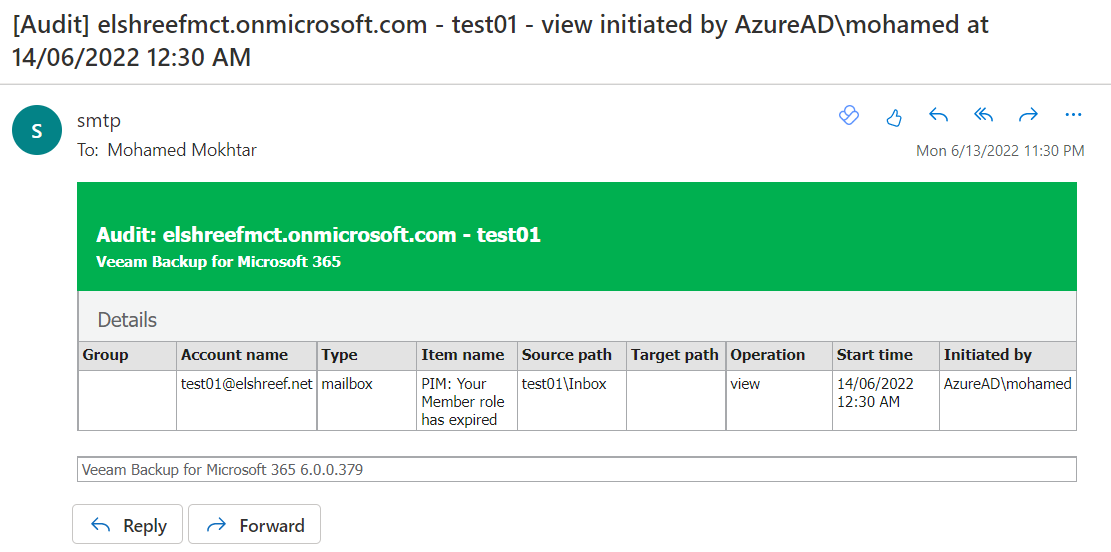The image size is (1111, 552).
Task: Click the test01@elshreef.net account cell
Action: click(247, 384)
